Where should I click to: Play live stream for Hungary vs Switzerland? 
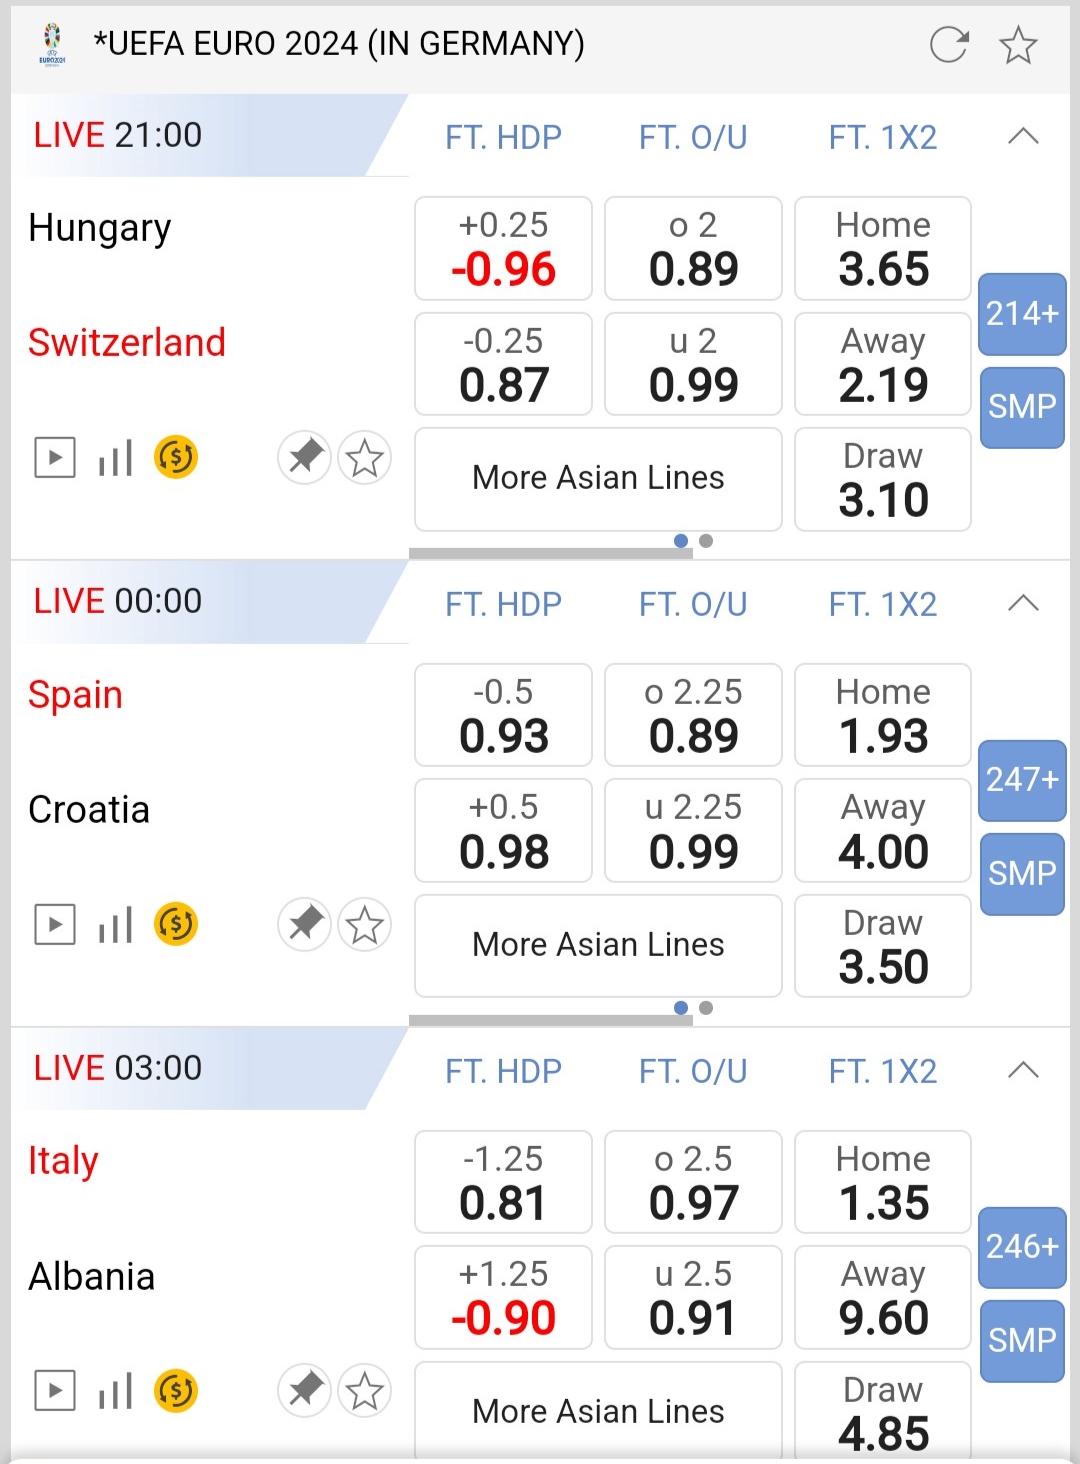pos(55,458)
